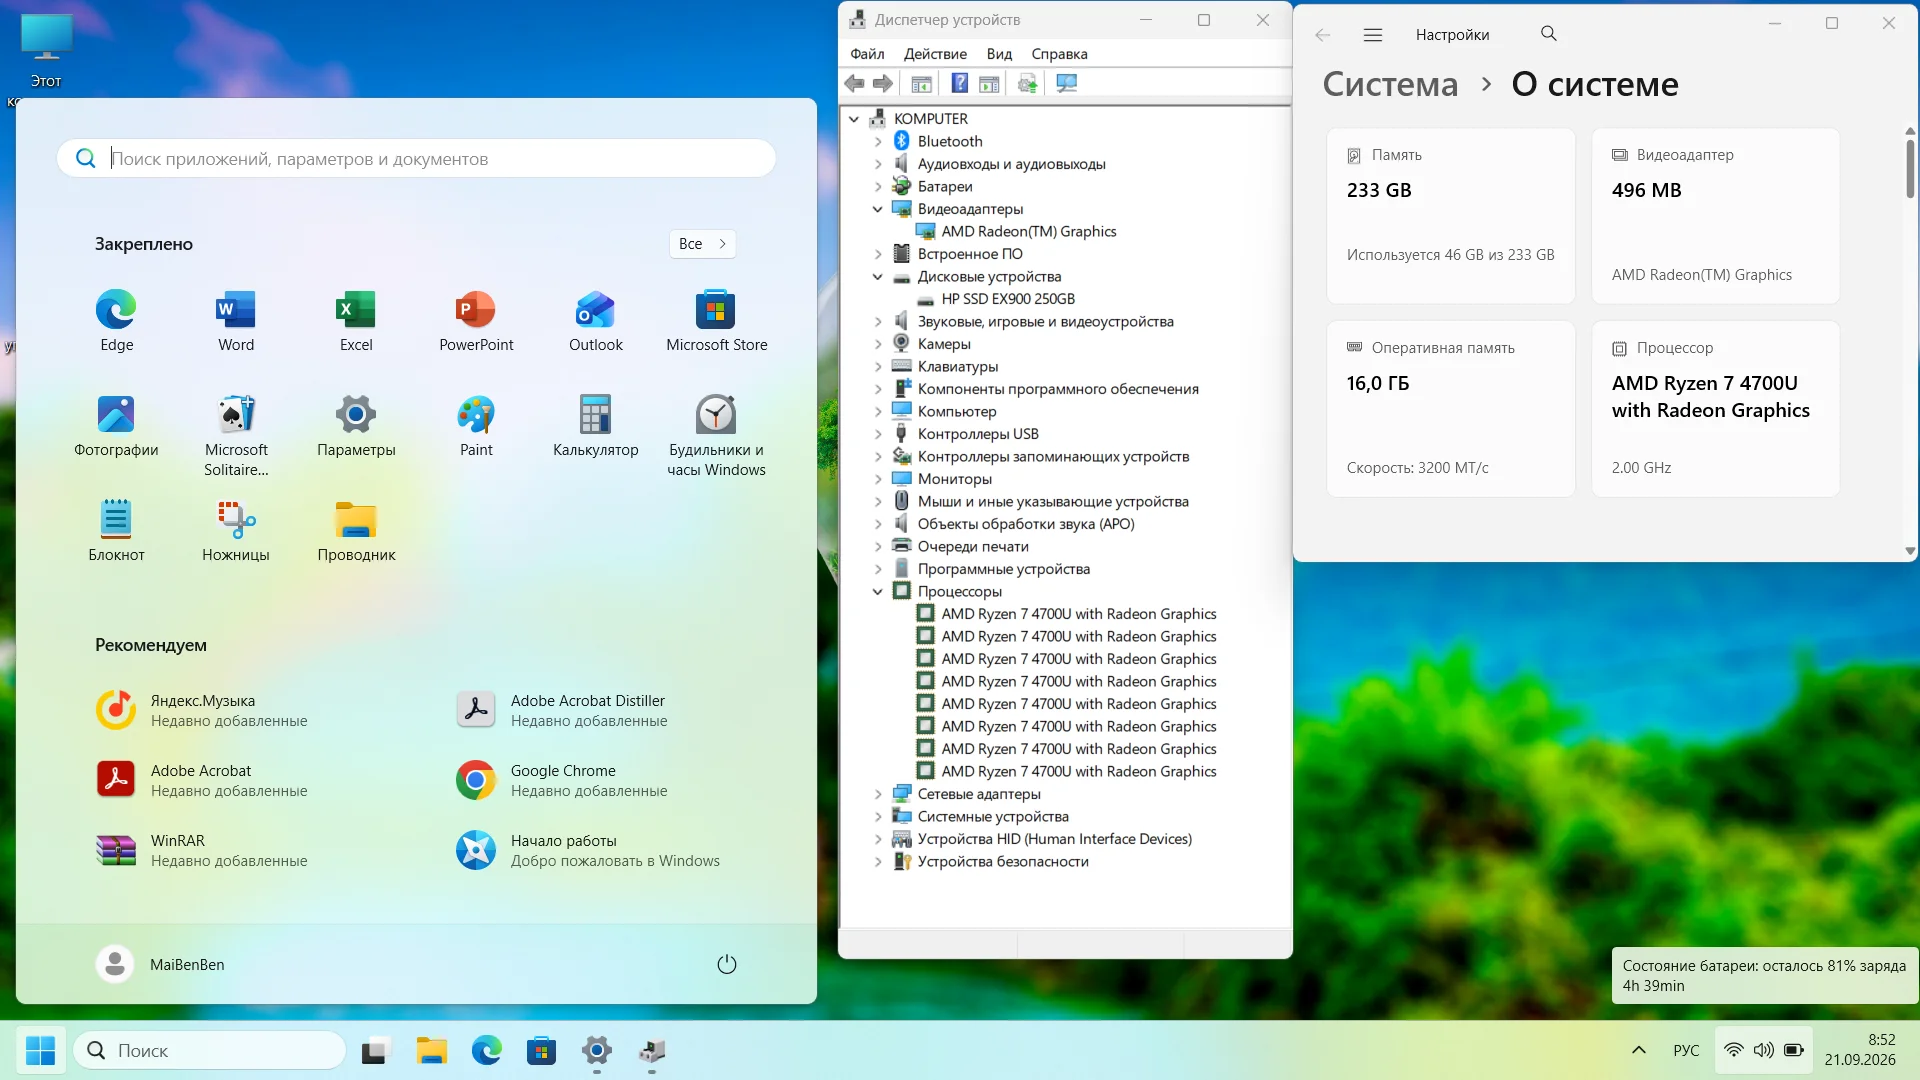Viewport: 1920px width, 1080px height.
Task: Open Outlook pinned app
Action: pyautogui.click(x=596, y=321)
